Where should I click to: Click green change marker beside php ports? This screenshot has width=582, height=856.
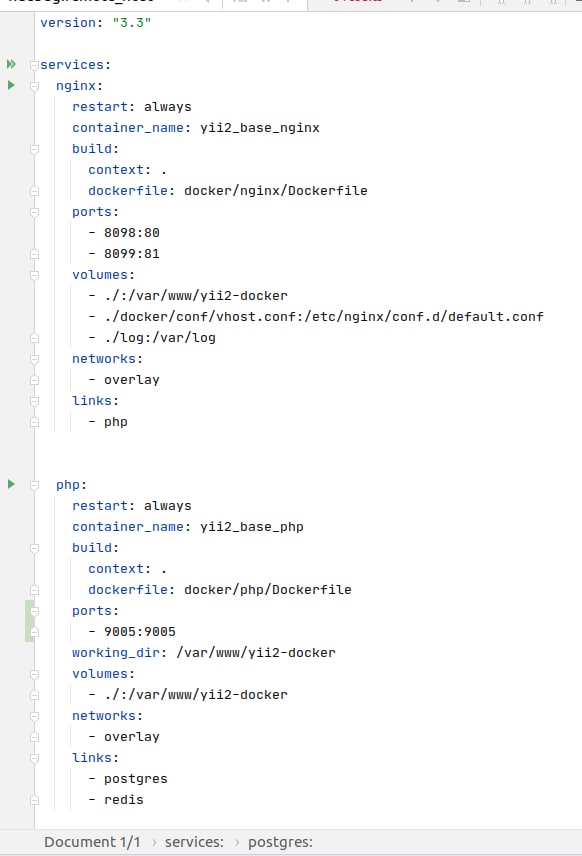point(28,621)
